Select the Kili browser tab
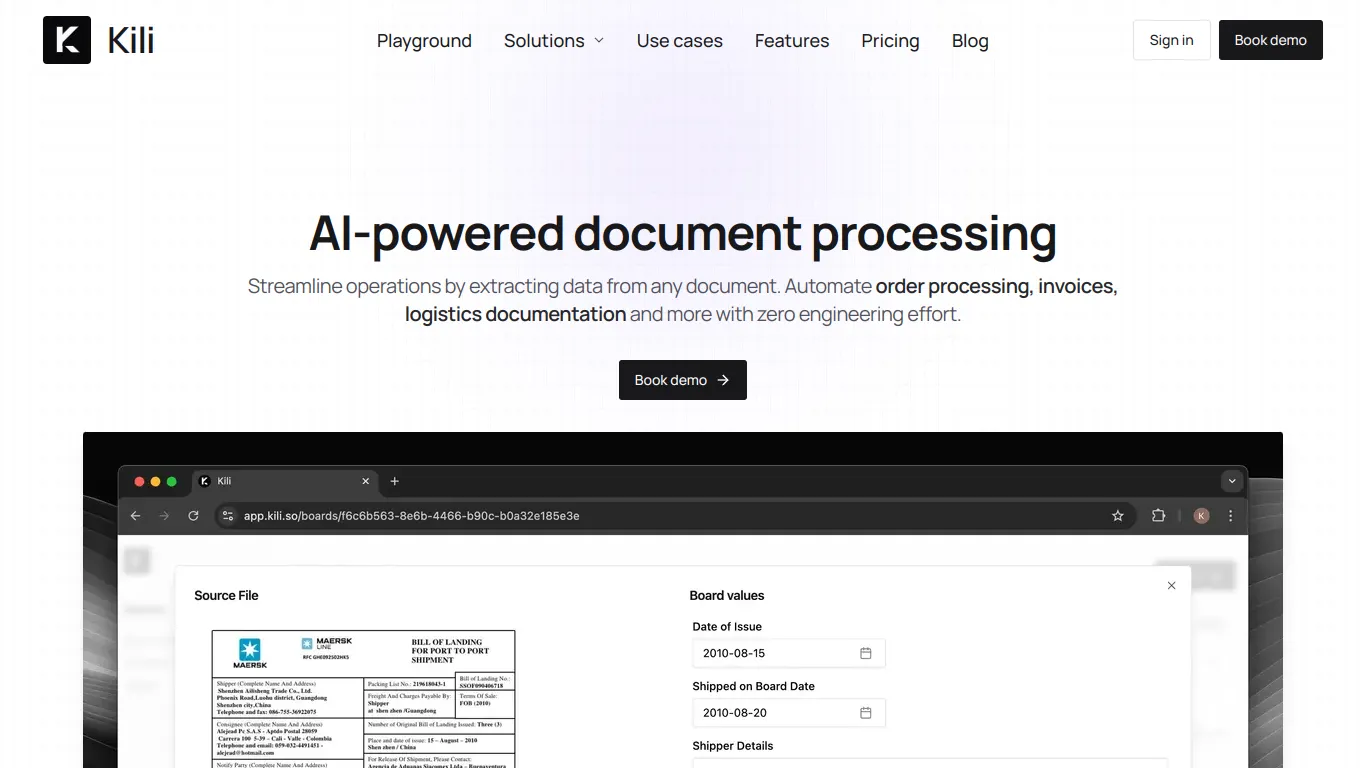Viewport: 1366px width, 768px height. (285, 481)
